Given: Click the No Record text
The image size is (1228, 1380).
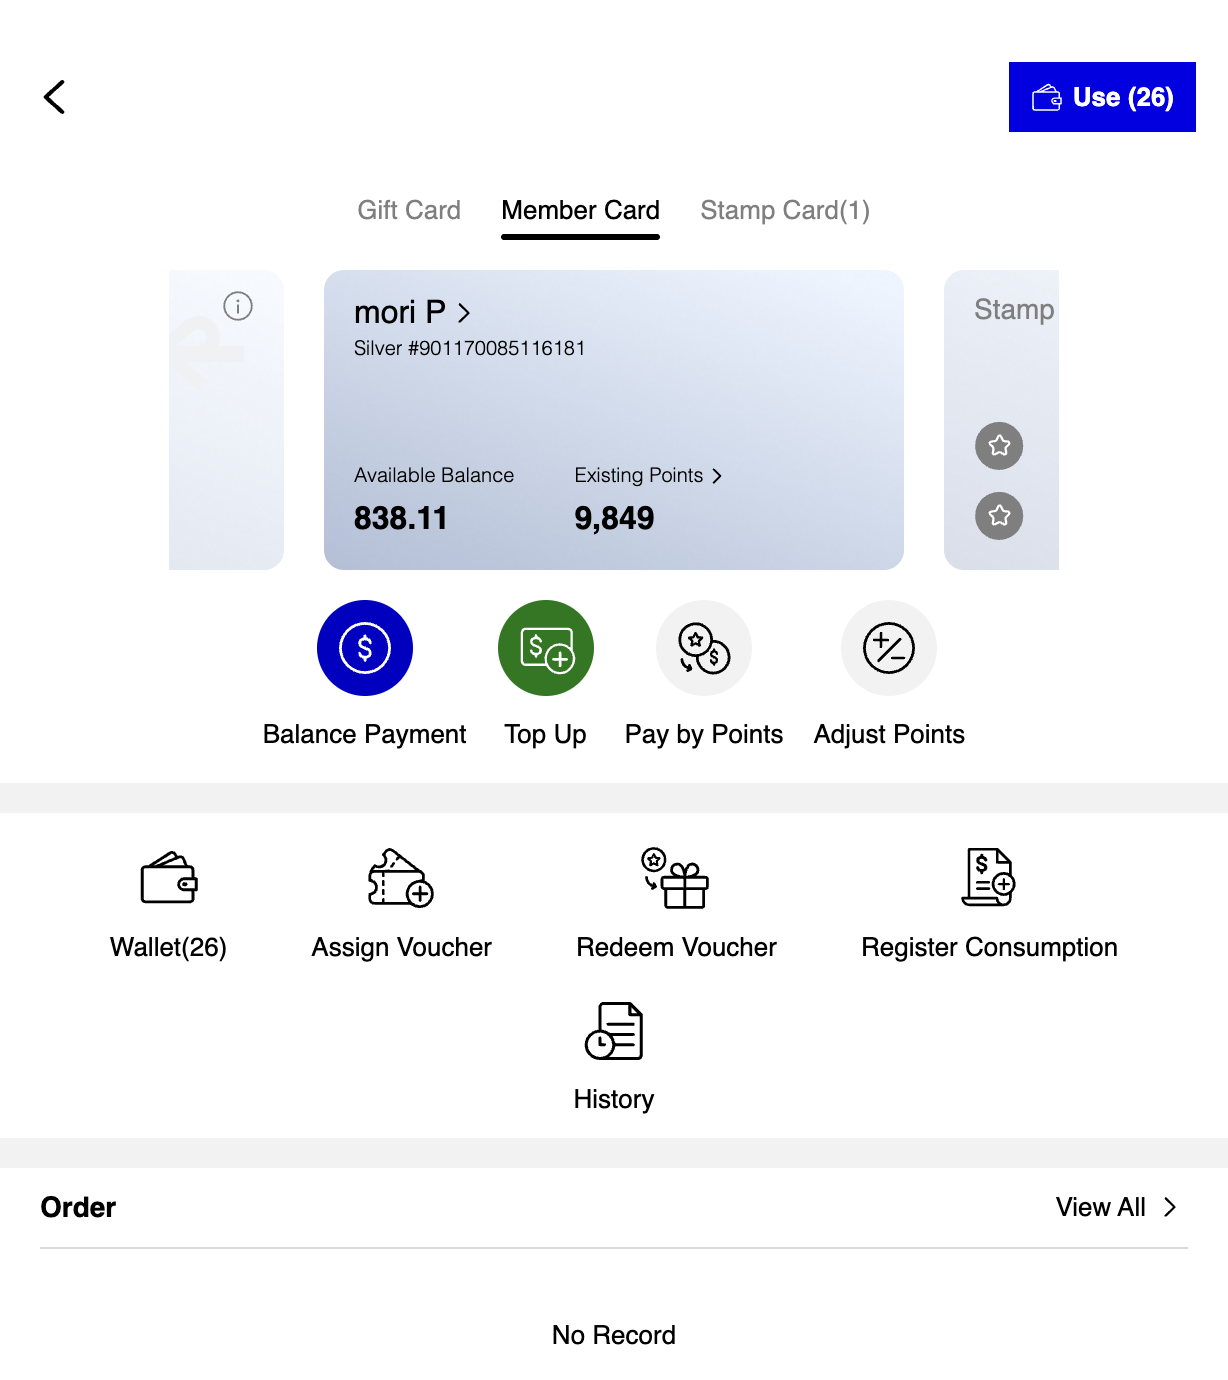Looking at the screenshot, I should tap(614, 1335).
